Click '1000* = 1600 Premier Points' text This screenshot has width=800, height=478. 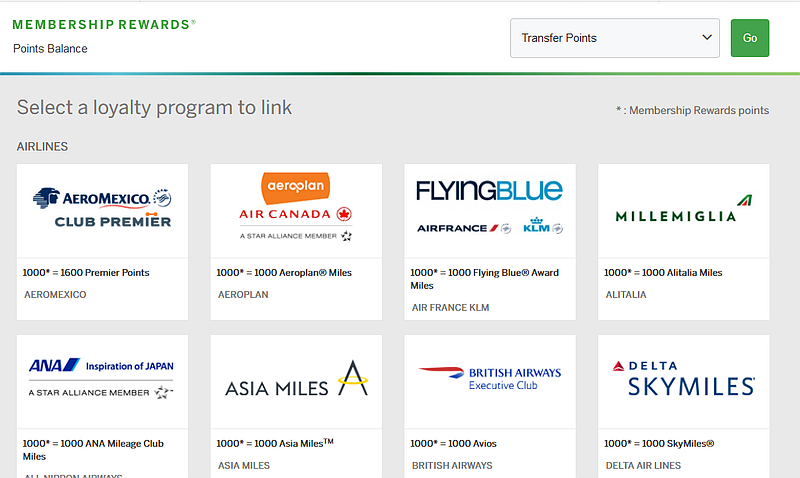coord(86,272)
